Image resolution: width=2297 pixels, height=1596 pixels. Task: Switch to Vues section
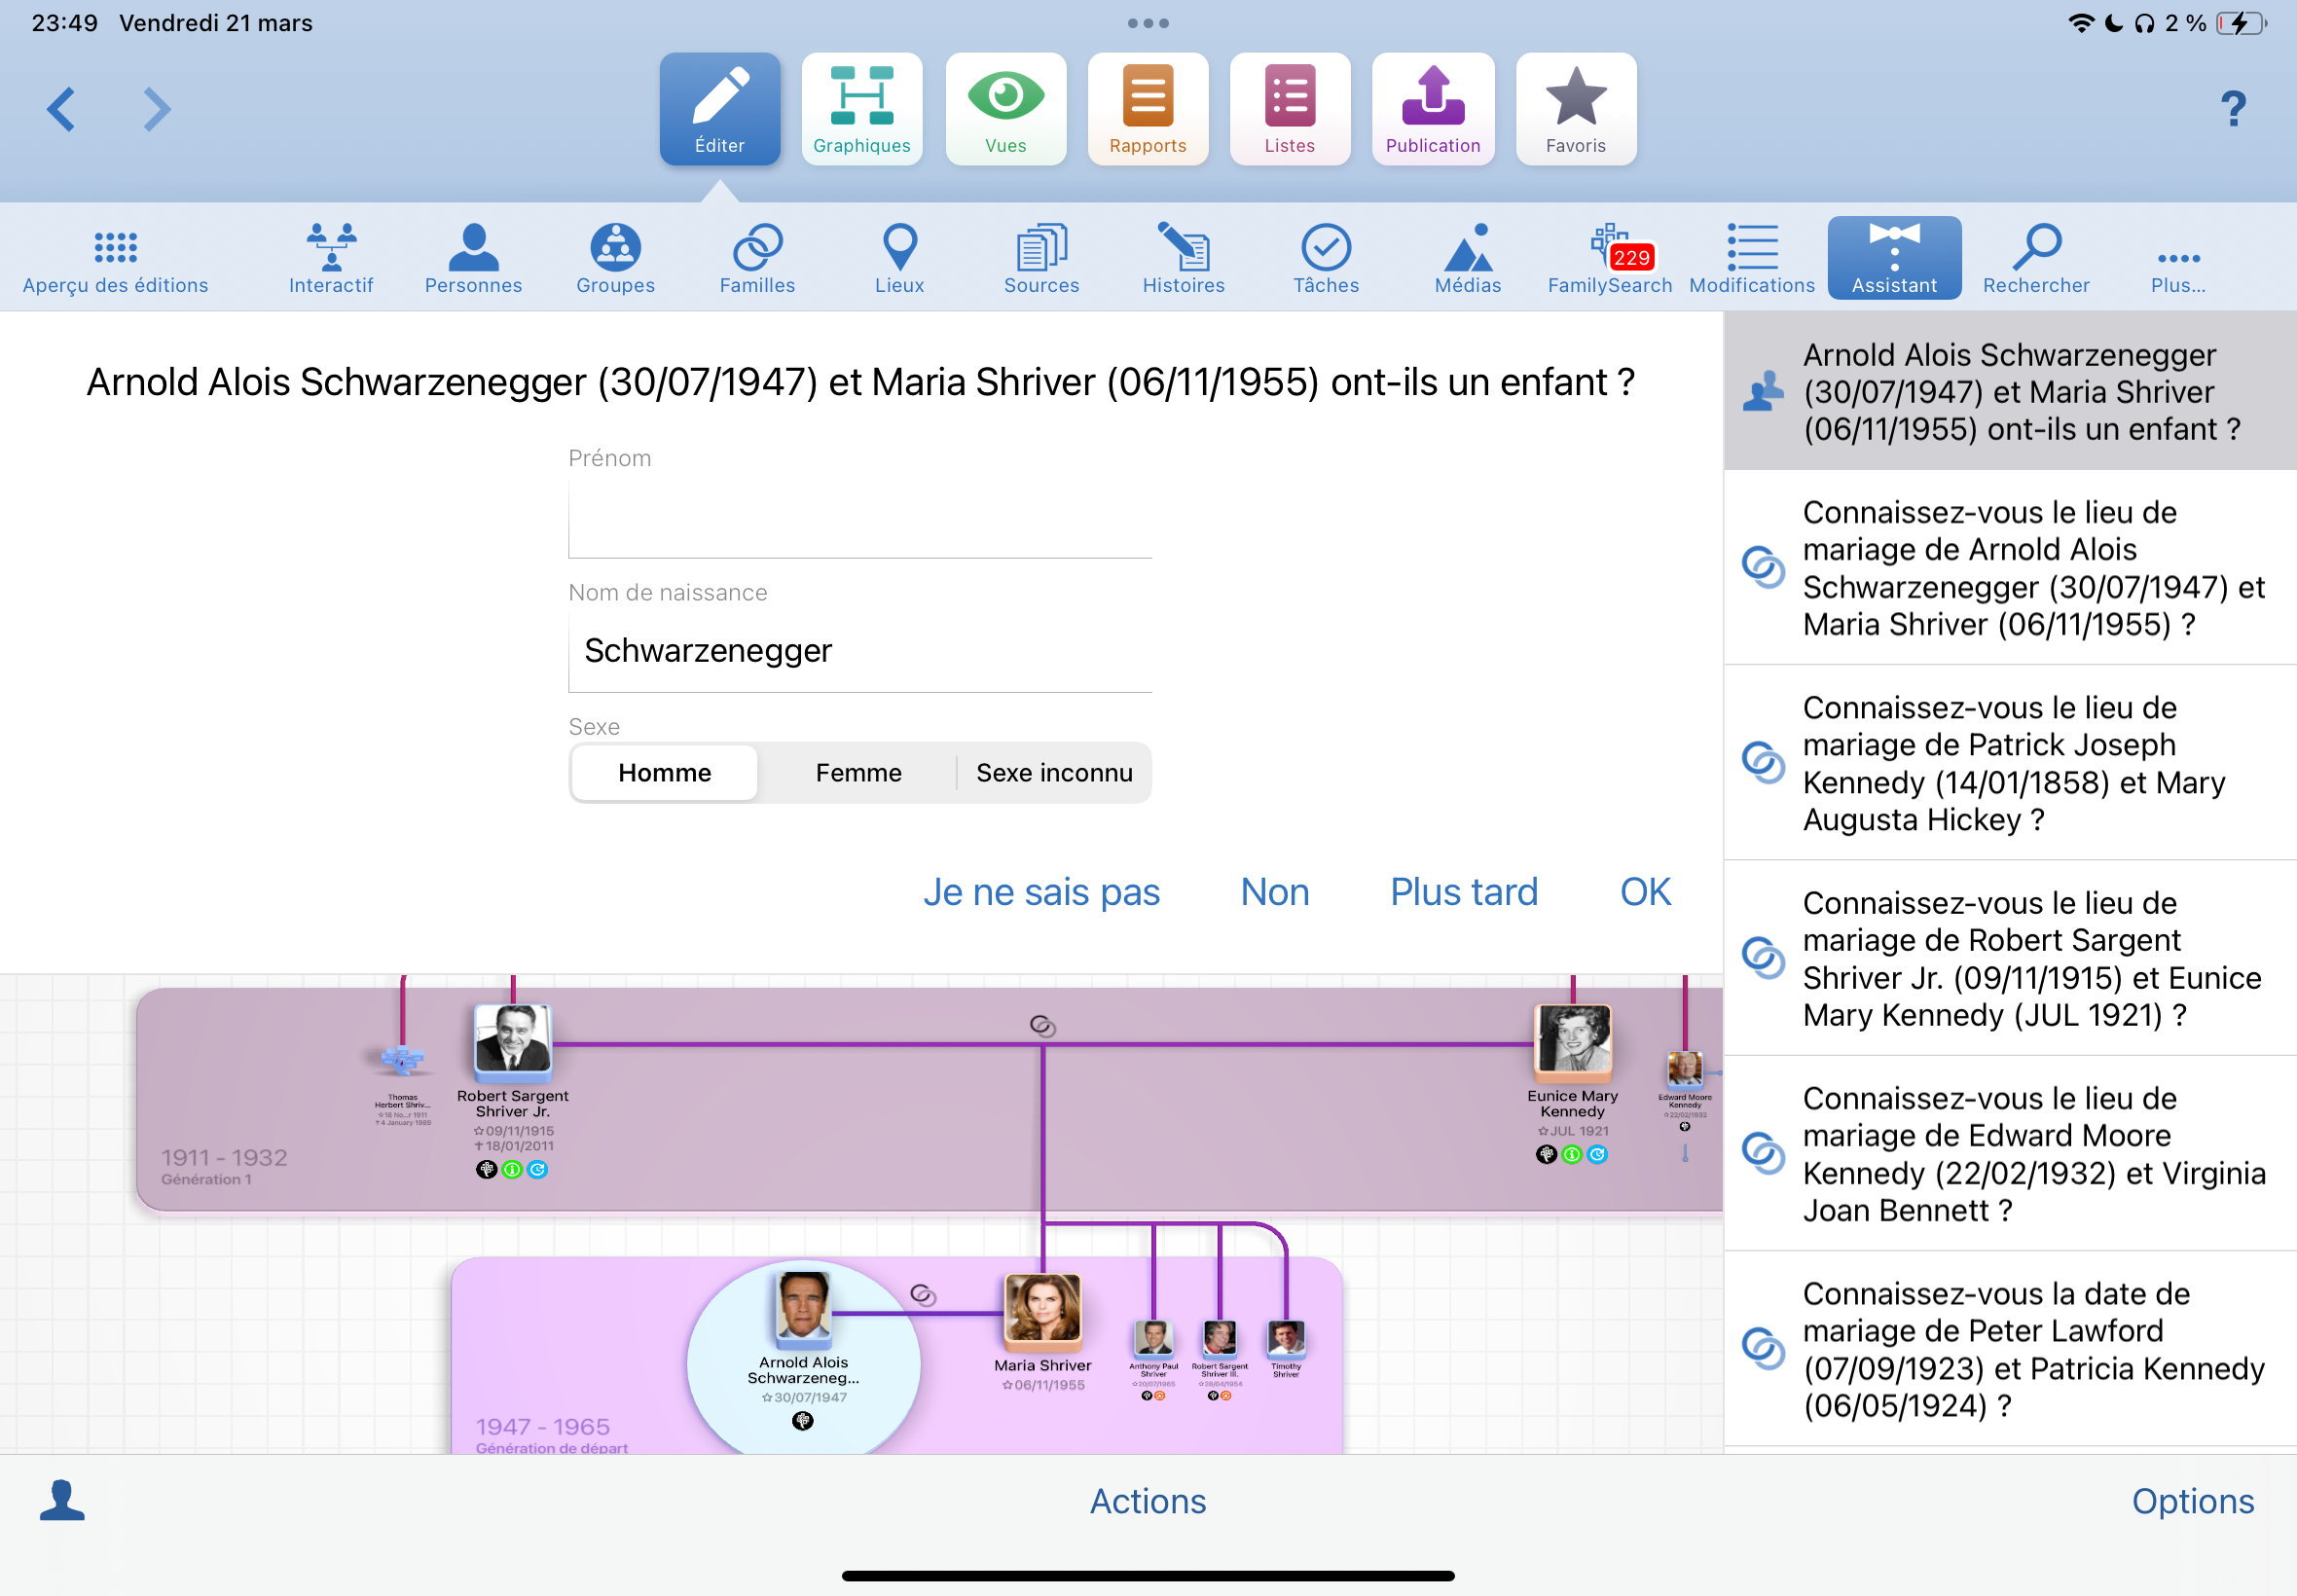tap(1005, 109)
